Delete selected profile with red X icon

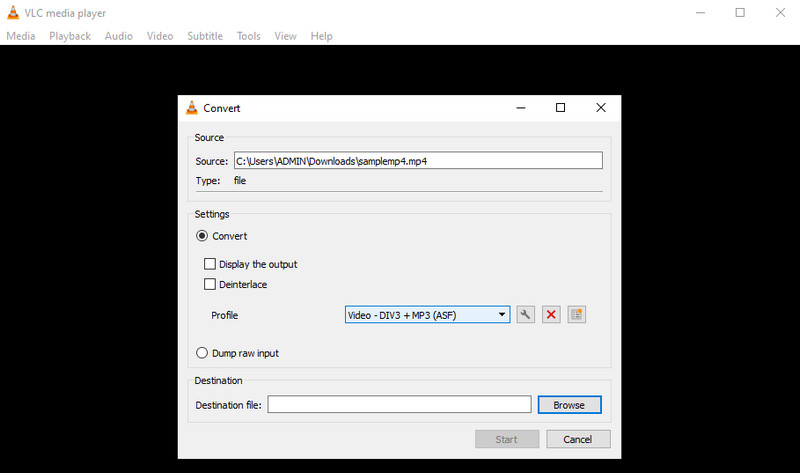tap(551, 315)
